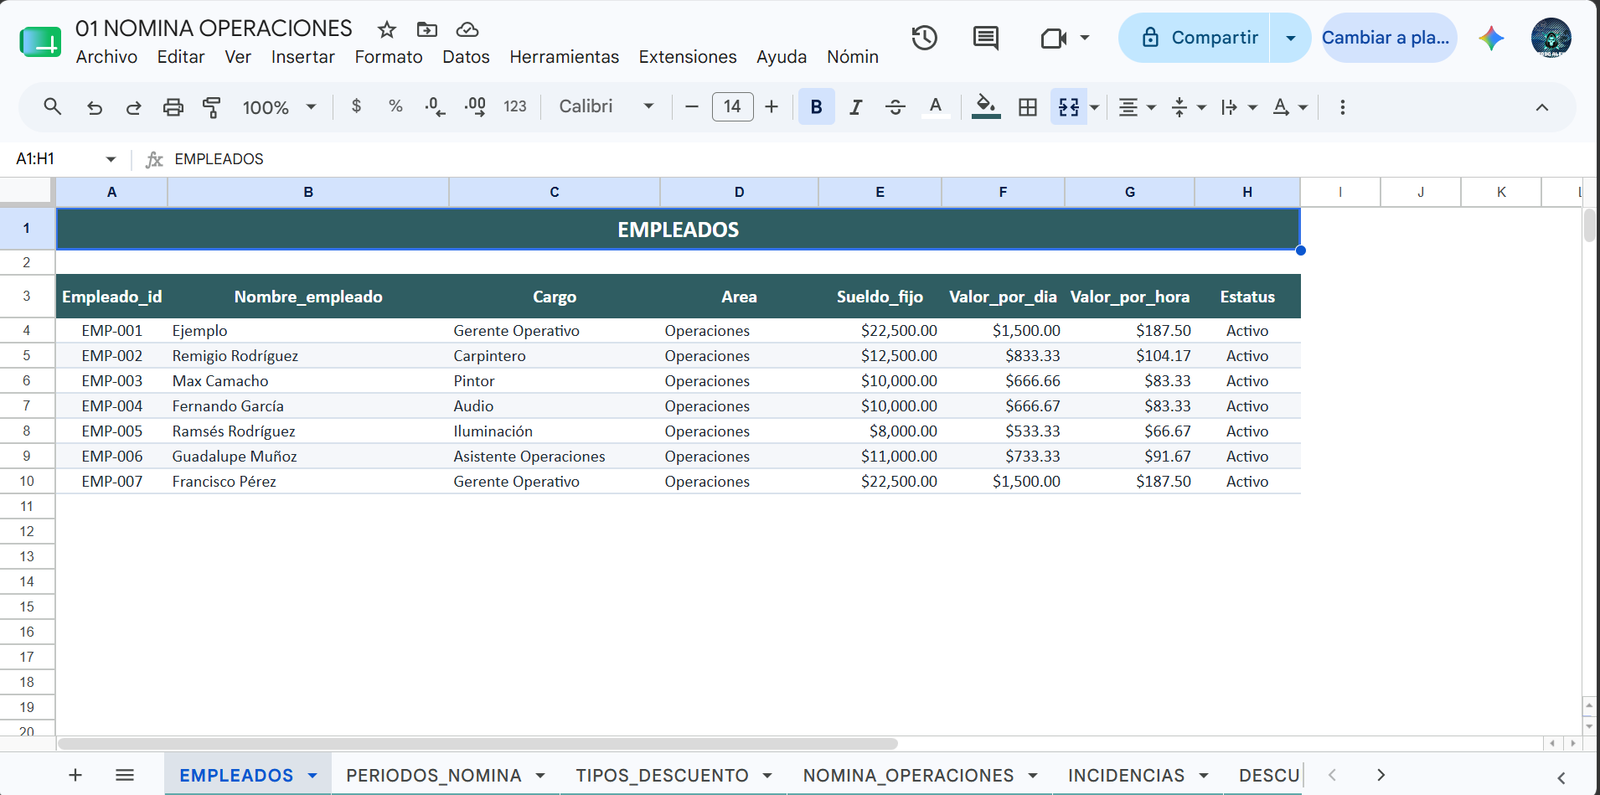Toggle strikethrough formatting
The width and height of the screenshot is (1600, 795).
point(895,107)
